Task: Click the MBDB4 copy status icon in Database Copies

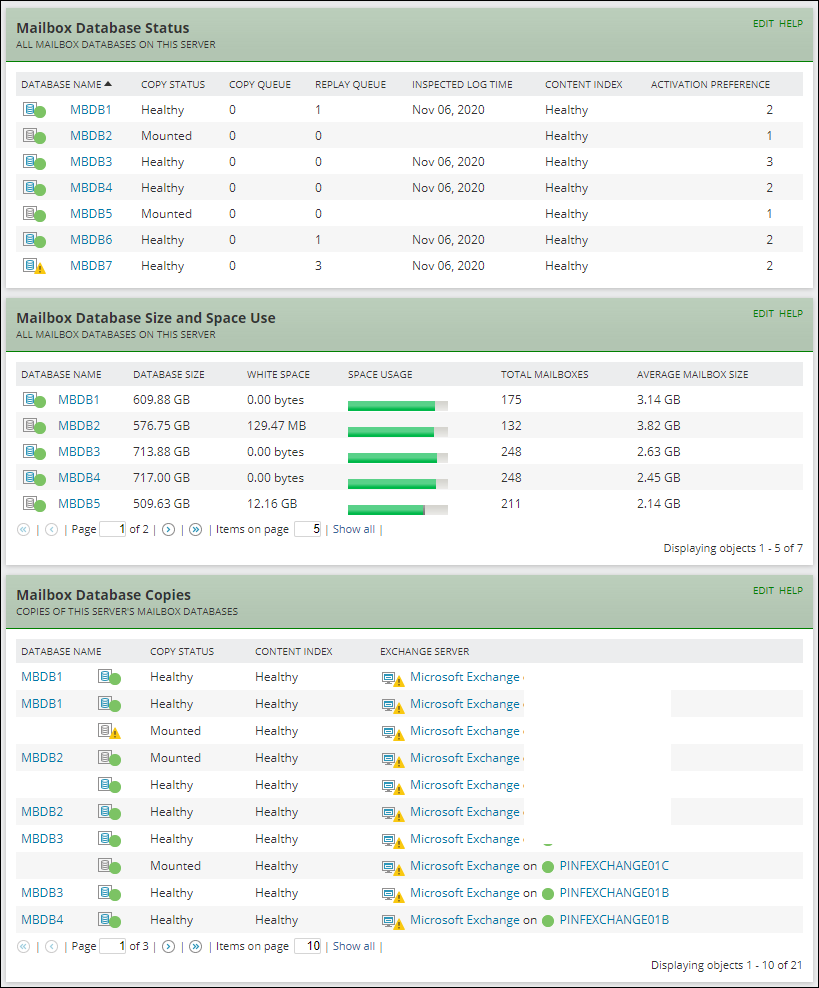Action: (x=109, y=920)
